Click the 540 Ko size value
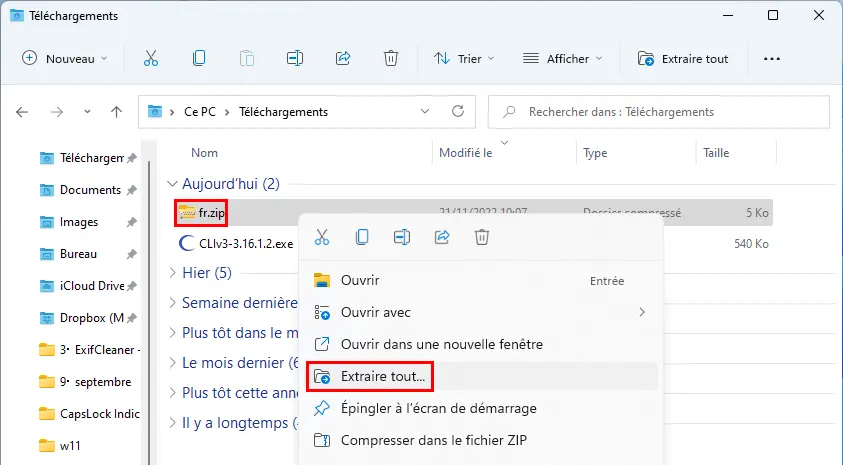 tap(751, 244)
